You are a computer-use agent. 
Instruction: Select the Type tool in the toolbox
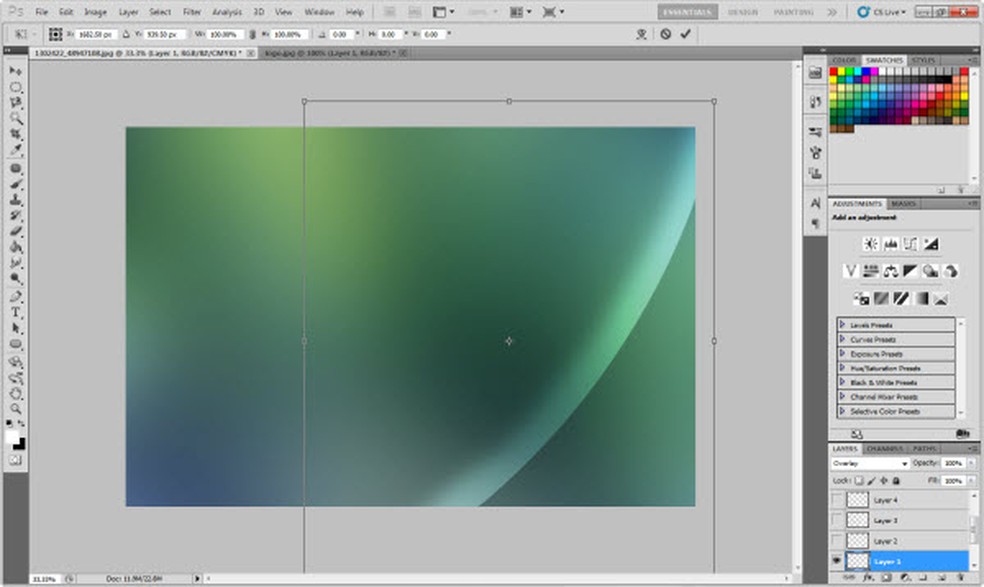(x=16, y=312)
